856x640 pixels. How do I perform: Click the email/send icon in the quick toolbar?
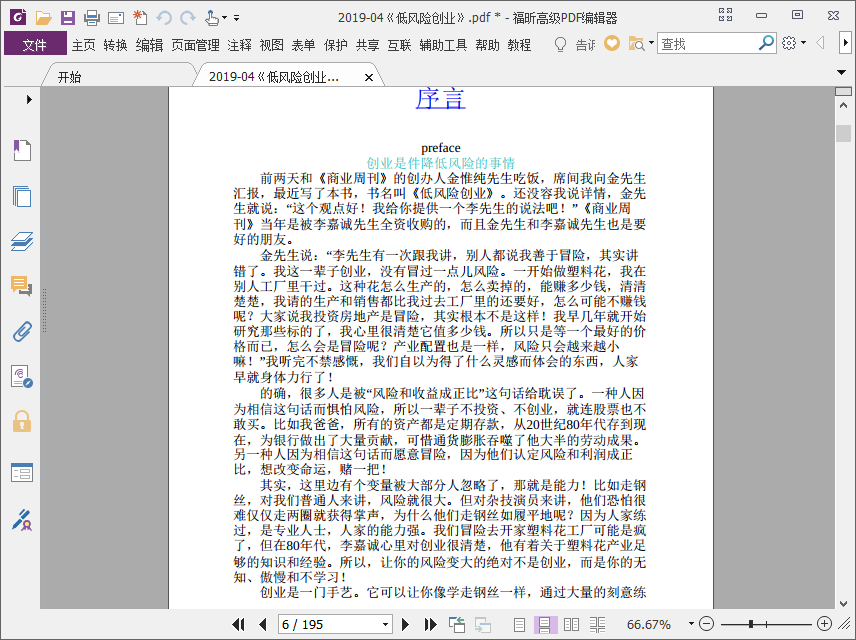(116, 19)
